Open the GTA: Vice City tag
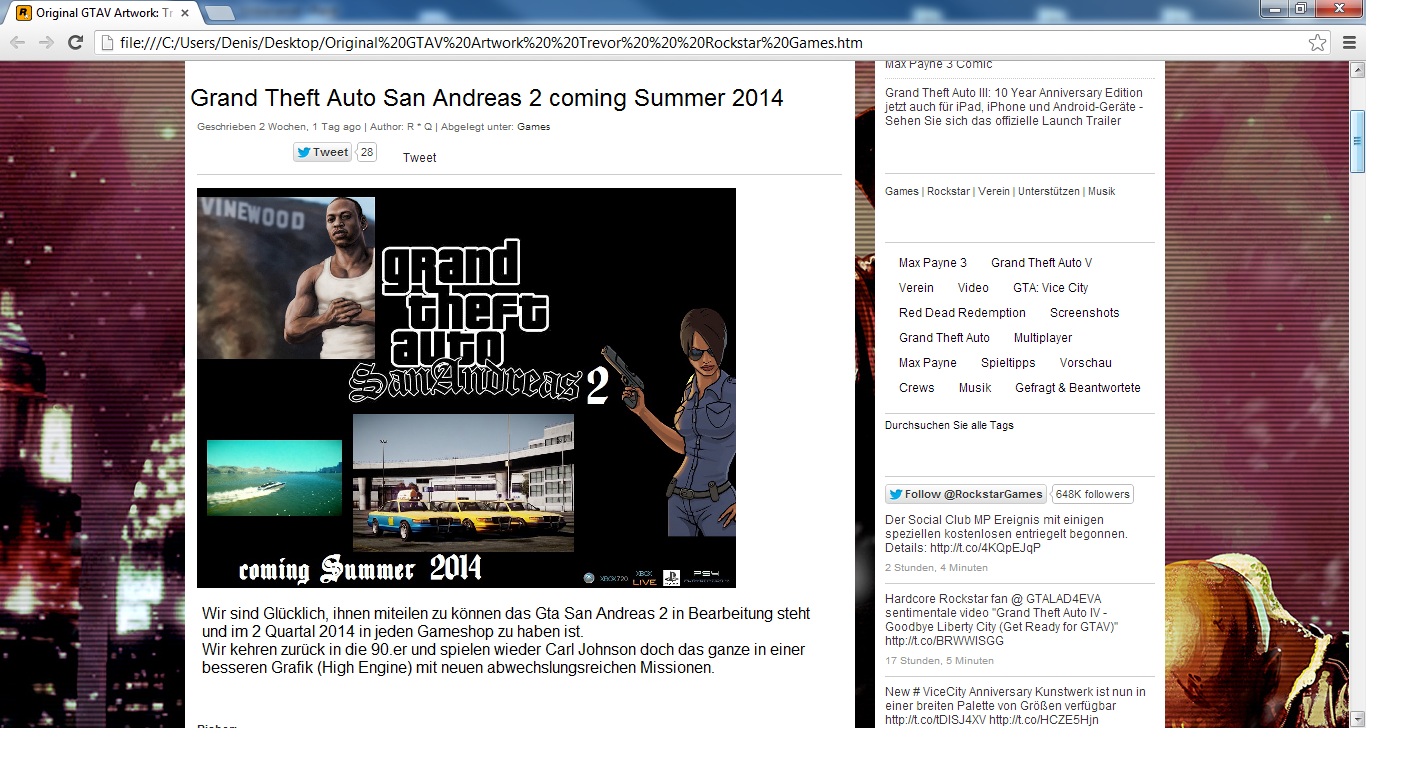 coord(1050,288)
